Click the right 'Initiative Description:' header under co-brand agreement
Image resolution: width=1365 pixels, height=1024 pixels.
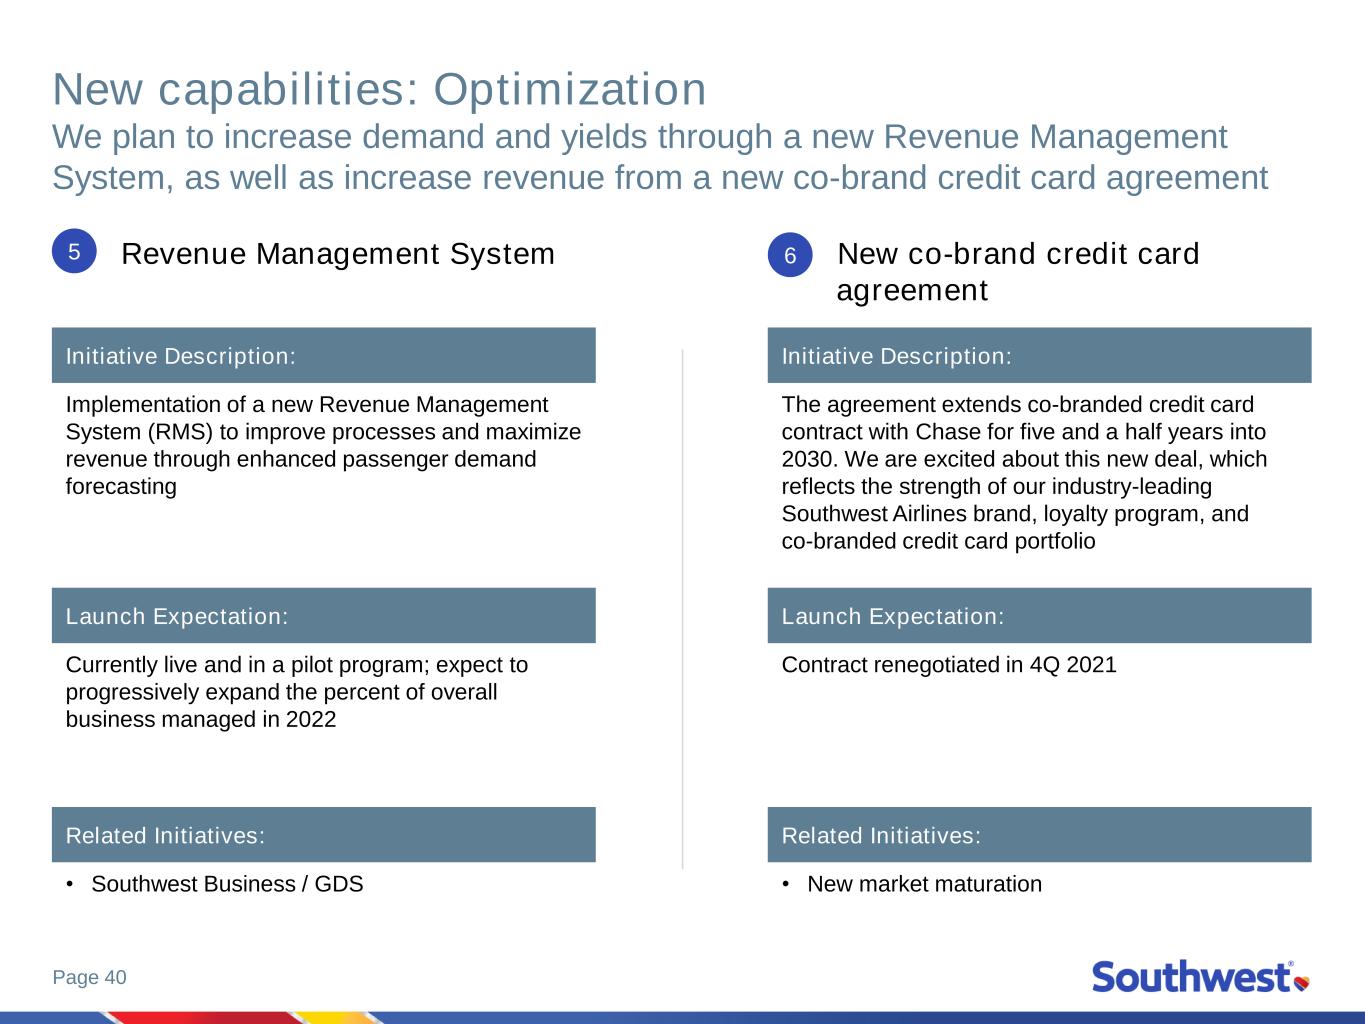[1040, 355]
